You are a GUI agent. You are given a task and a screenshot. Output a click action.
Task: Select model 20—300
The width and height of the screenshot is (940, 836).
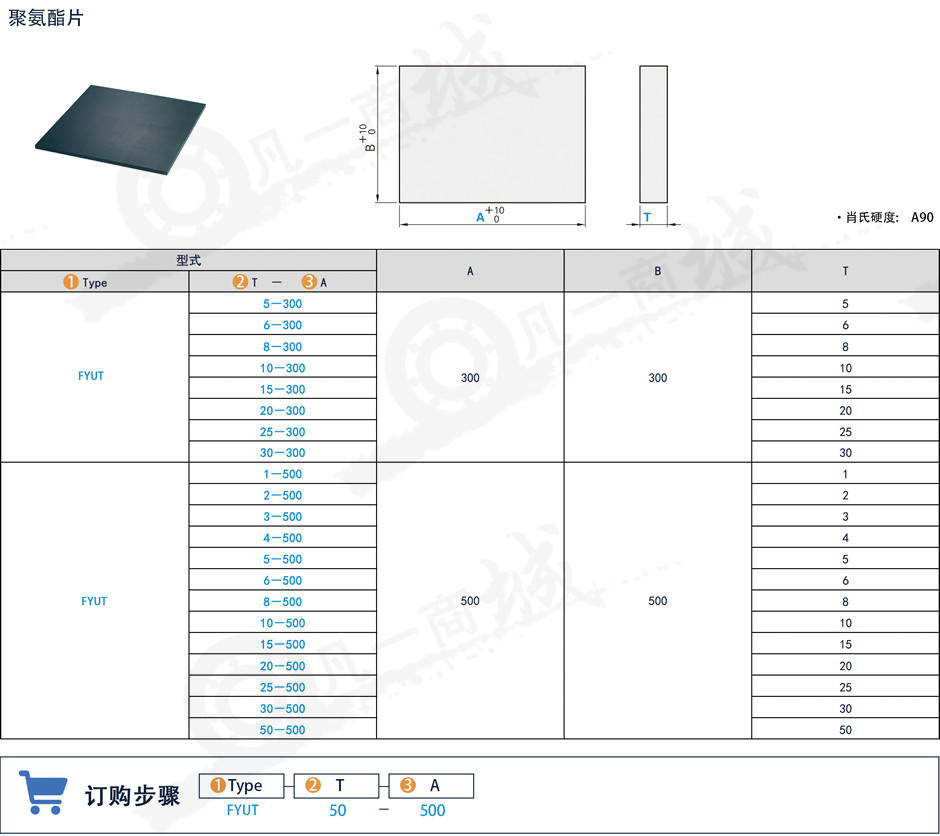point(282,410)
